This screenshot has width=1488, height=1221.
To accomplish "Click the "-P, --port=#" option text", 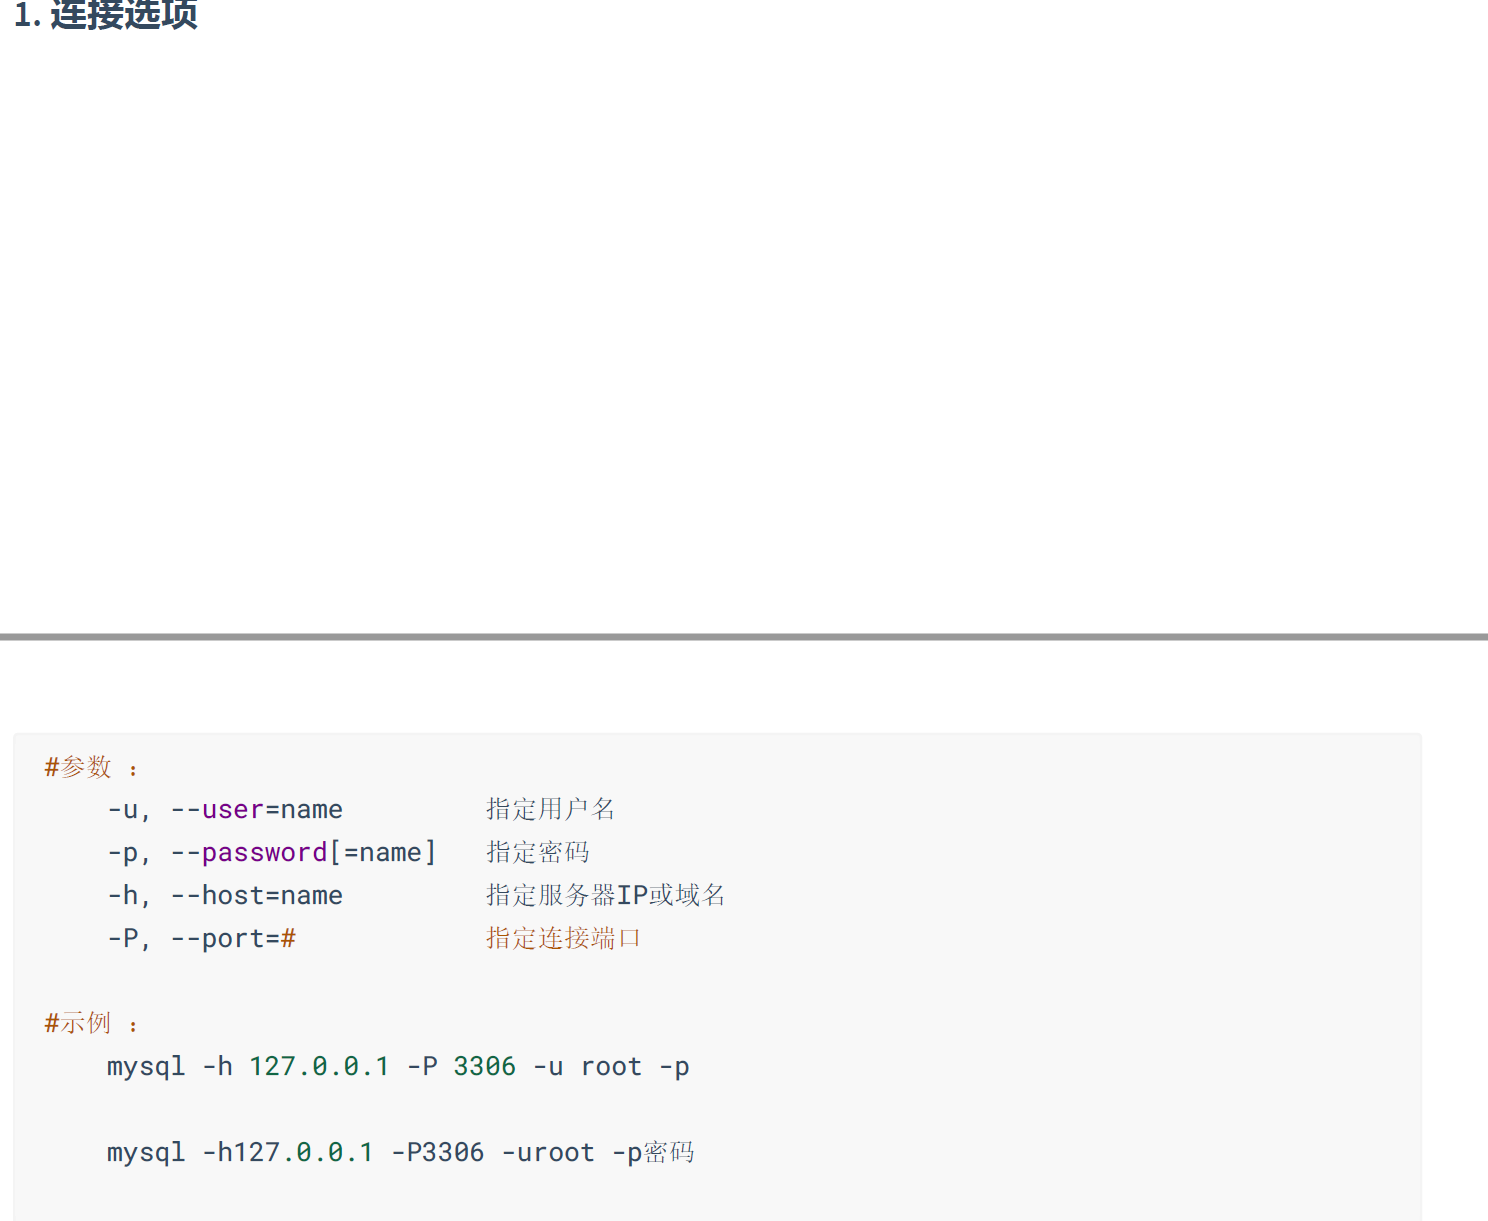I will 201,939.
